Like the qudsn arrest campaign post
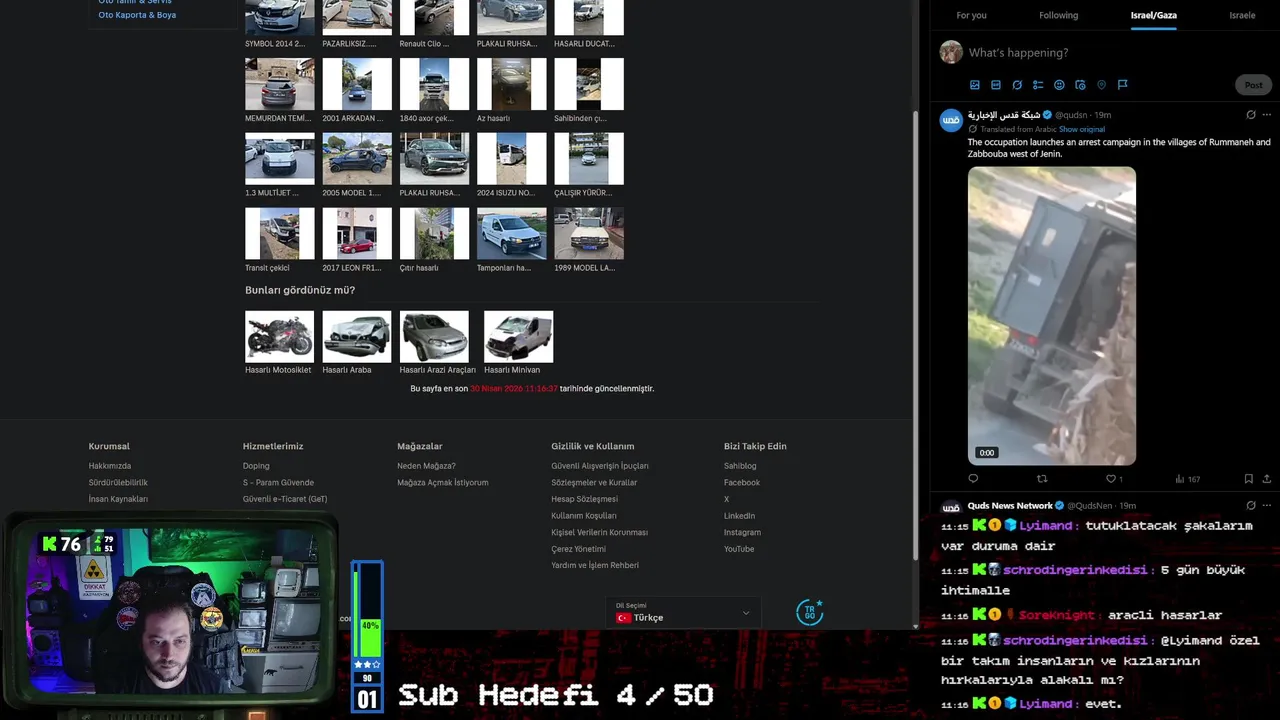Screen dimensions: 1280x720 (x=1114, y=479)
